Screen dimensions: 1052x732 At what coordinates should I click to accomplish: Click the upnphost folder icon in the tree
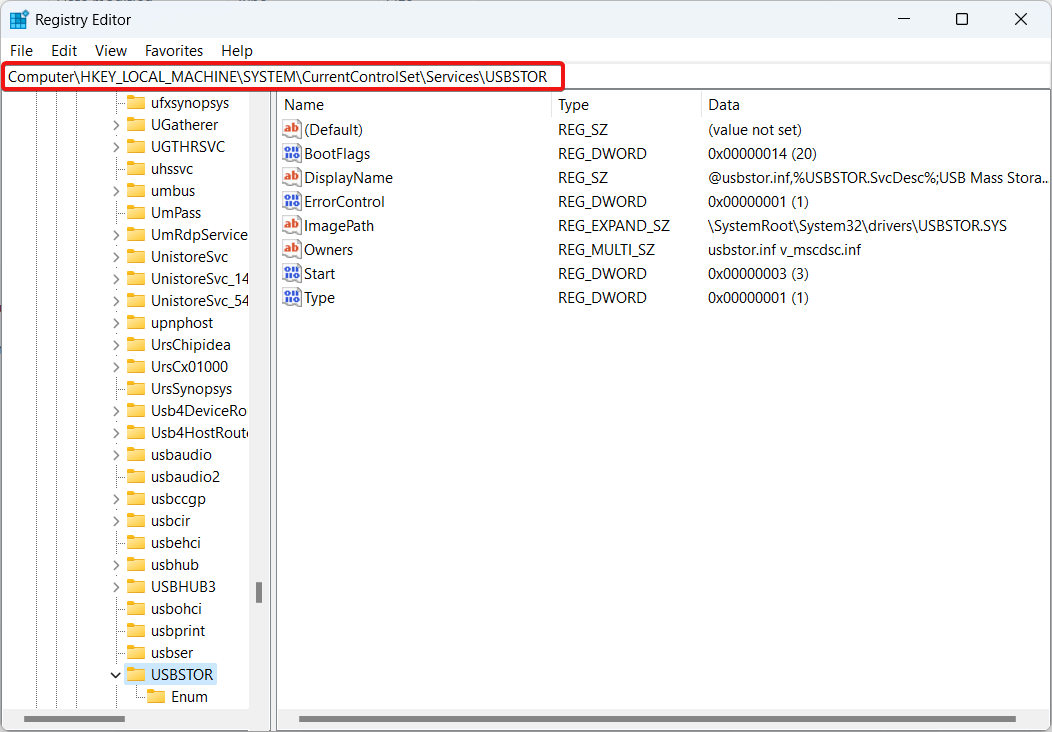134,322
